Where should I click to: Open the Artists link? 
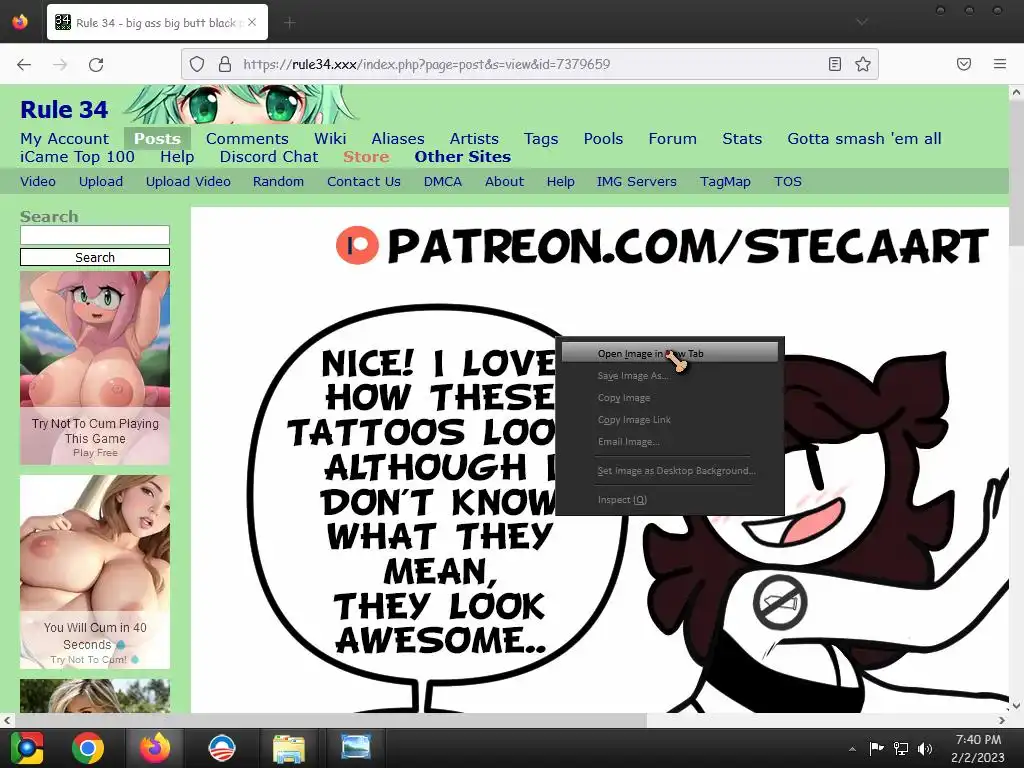(474, 138)
